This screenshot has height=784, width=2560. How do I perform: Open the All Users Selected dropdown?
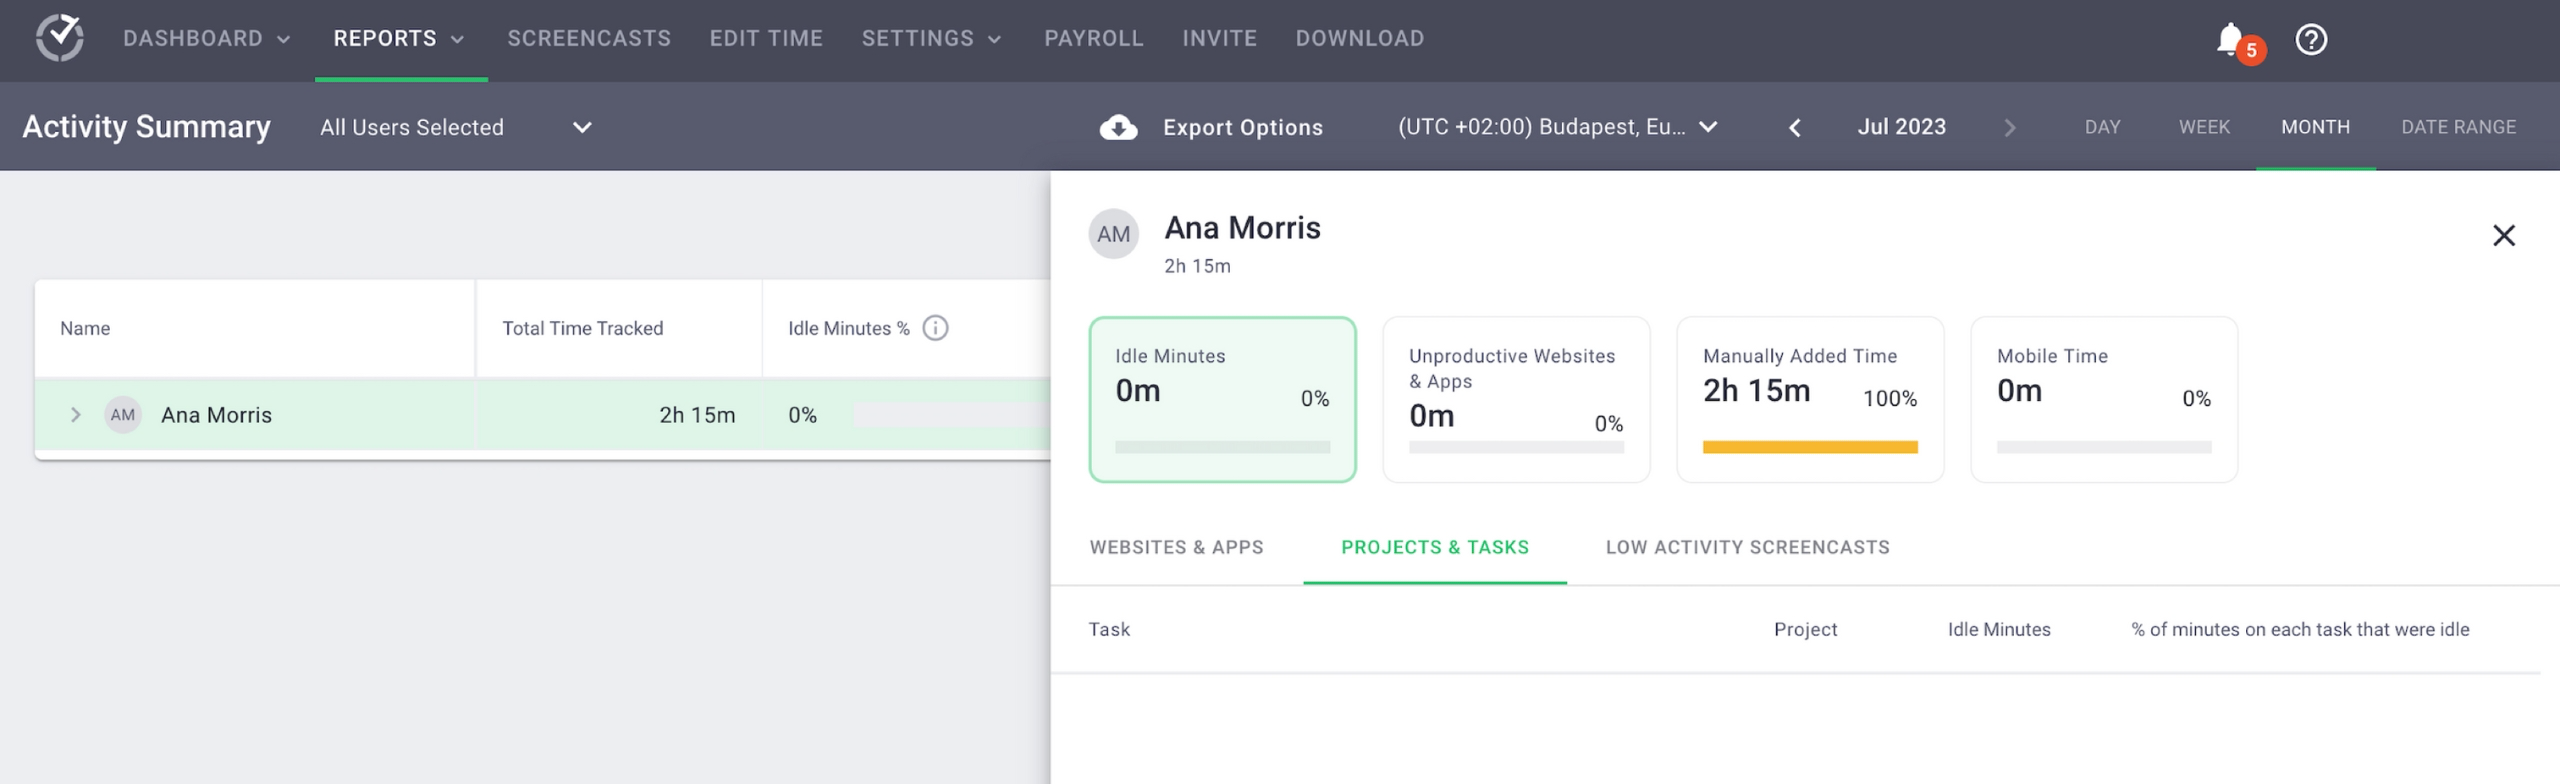coord(456,127)
